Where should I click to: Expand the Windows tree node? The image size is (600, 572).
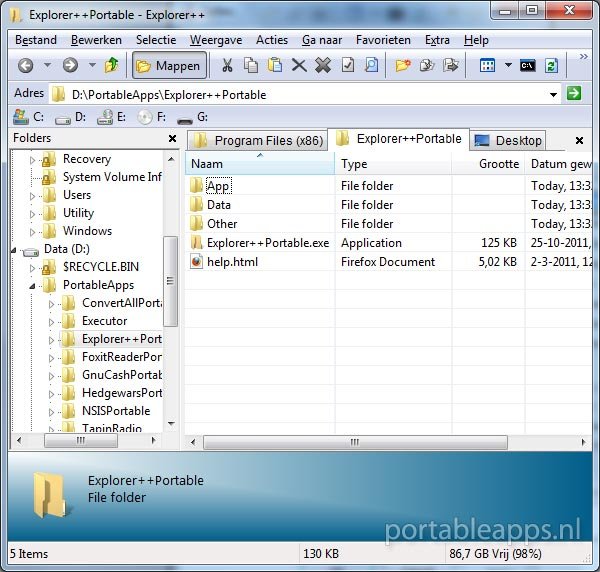pos(33,232)
